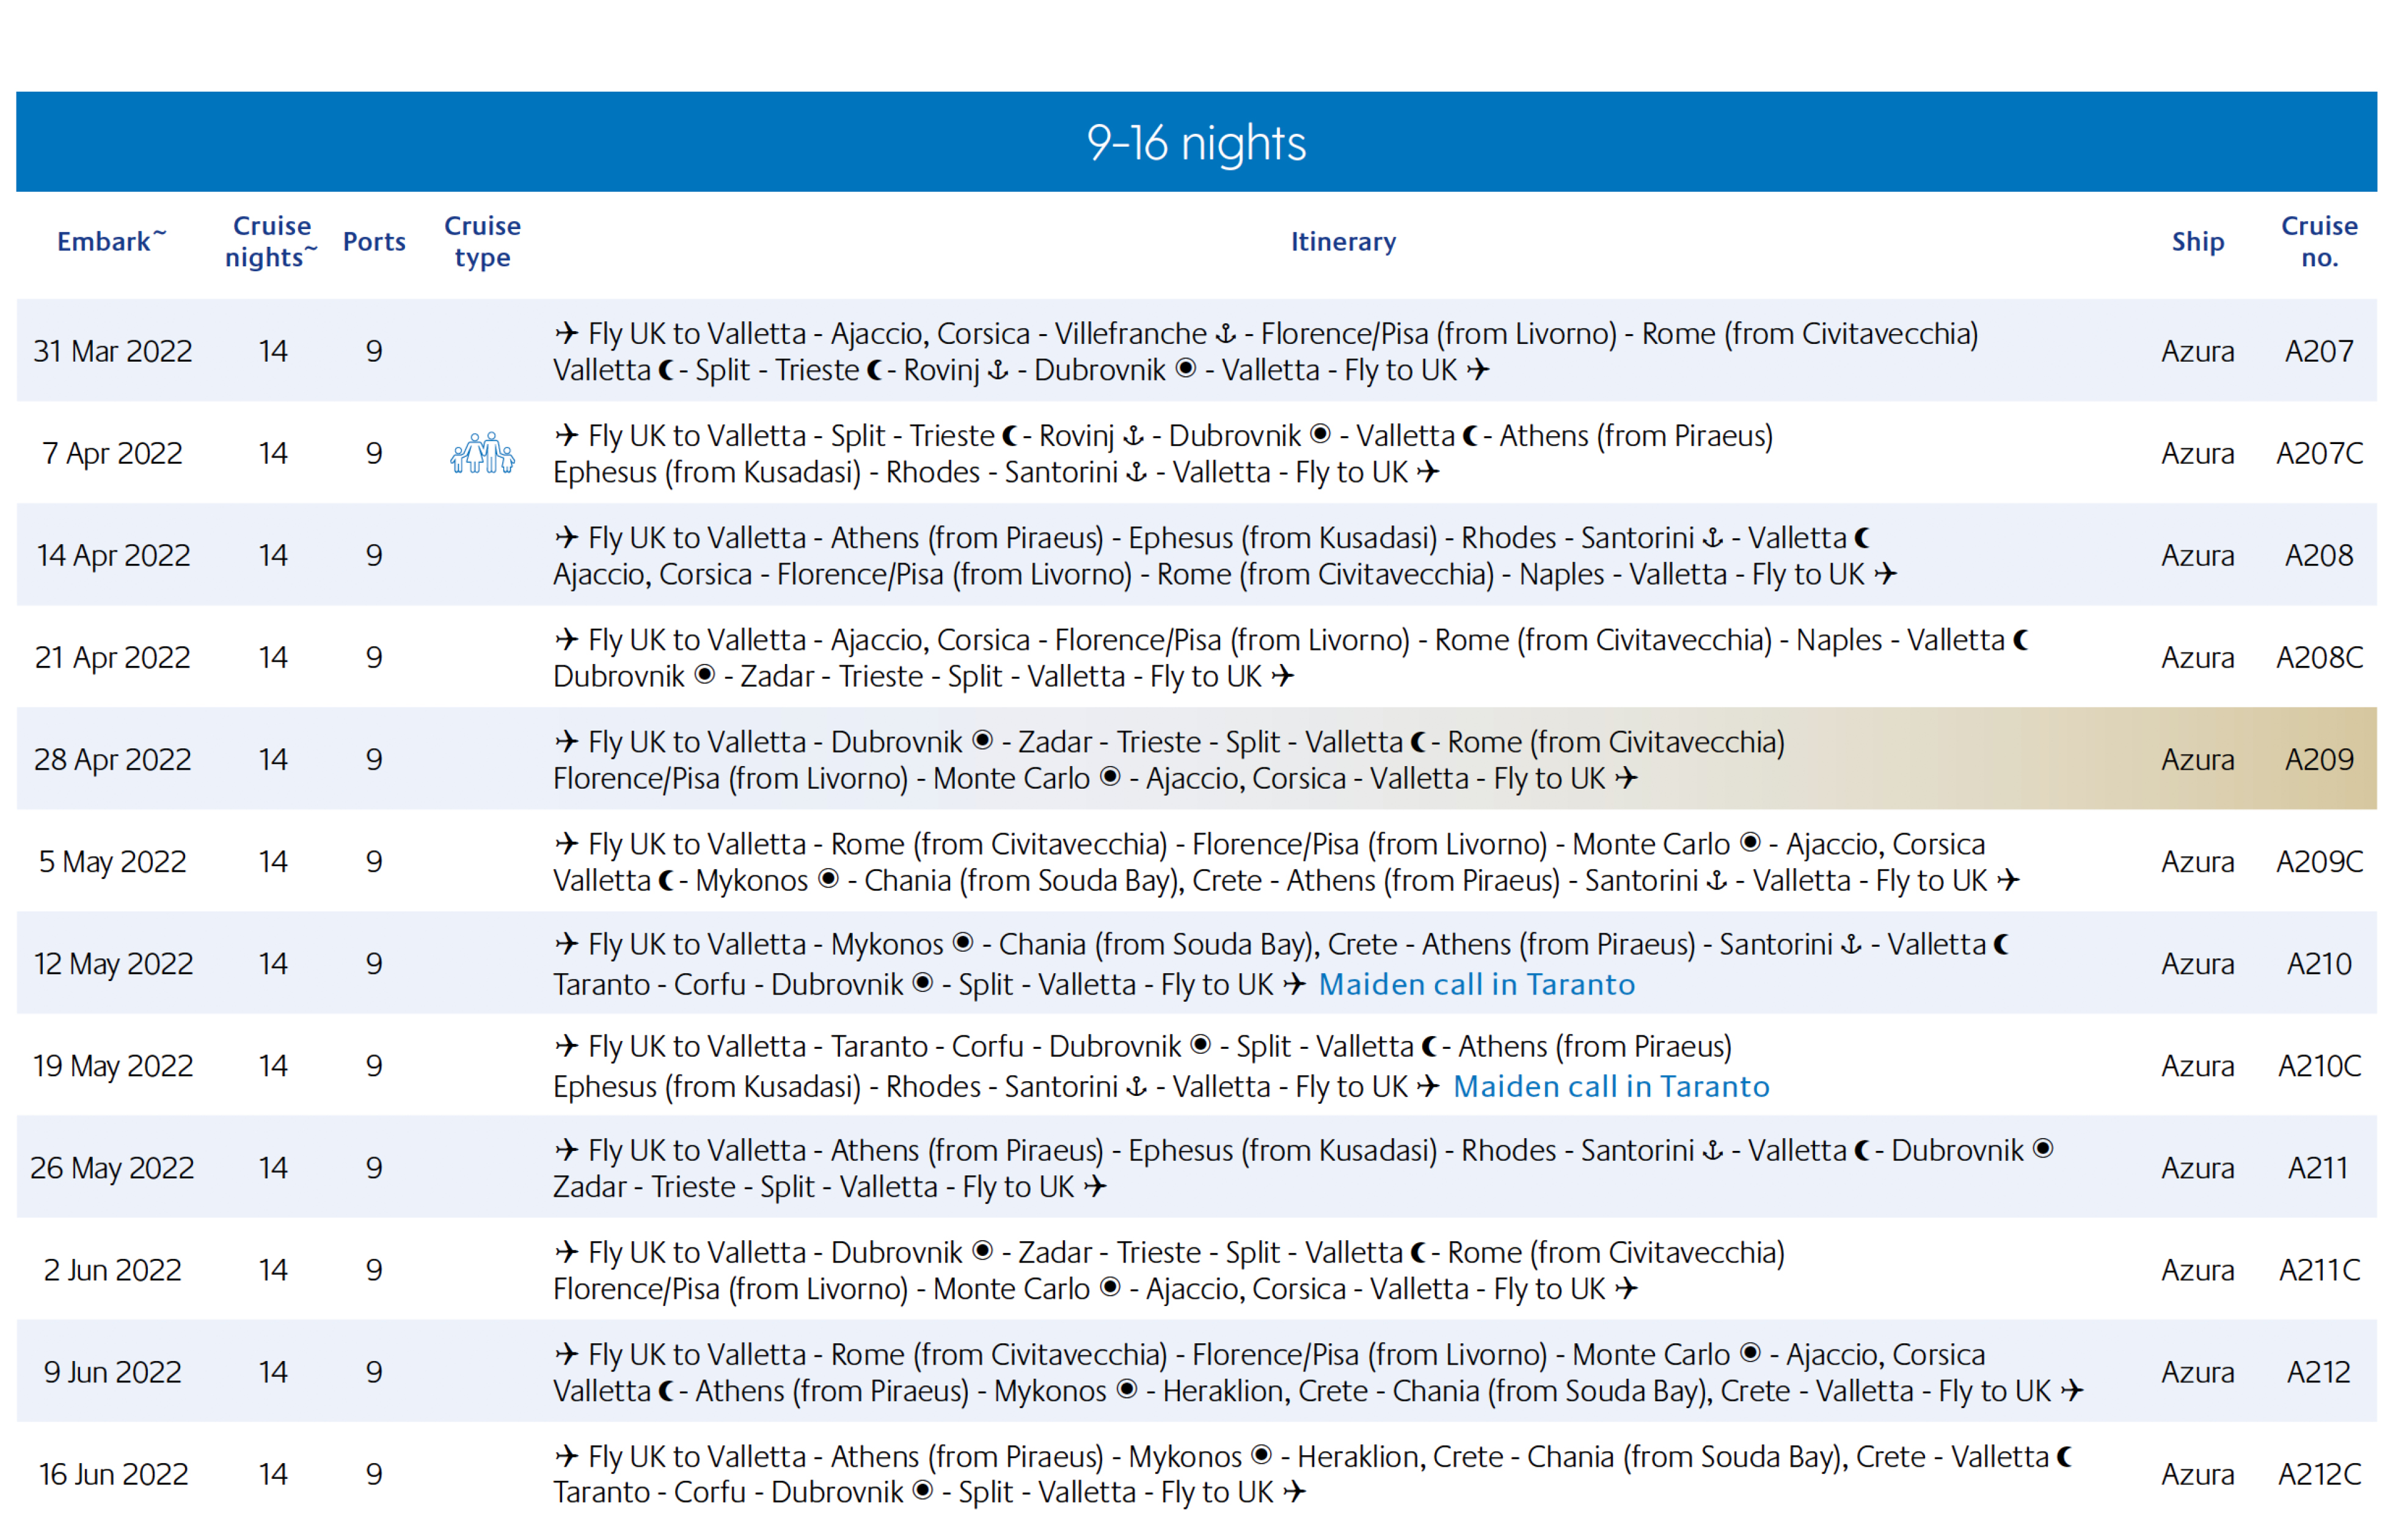Click cruise number A207C
2393x1540 pixels.
(2319, 453)
